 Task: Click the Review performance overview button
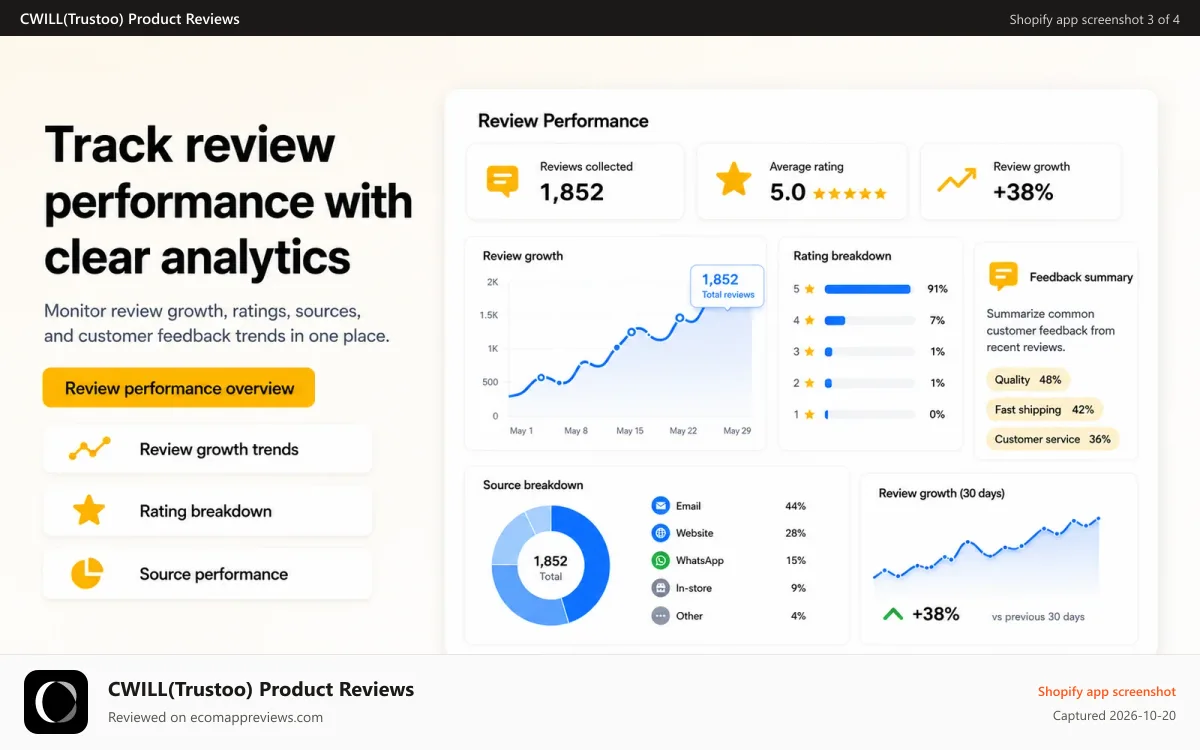point(179,388)
